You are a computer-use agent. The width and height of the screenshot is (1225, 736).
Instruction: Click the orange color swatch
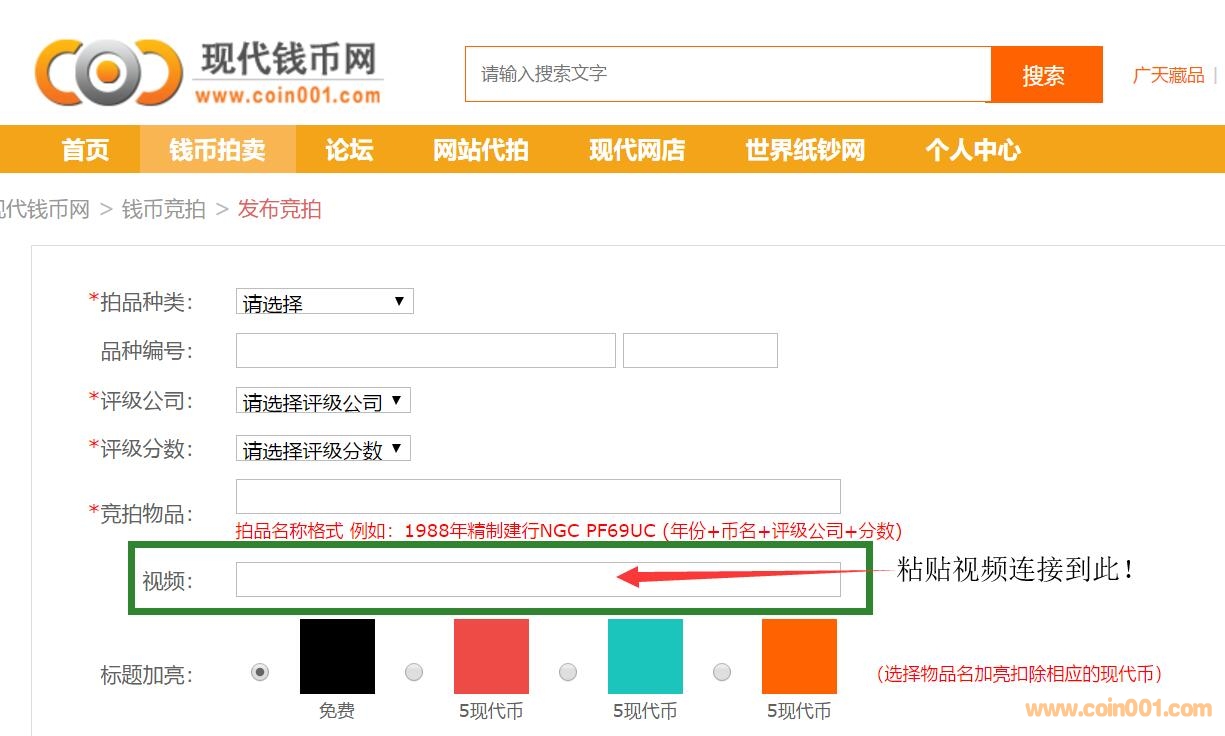click(x=798, y=656)
